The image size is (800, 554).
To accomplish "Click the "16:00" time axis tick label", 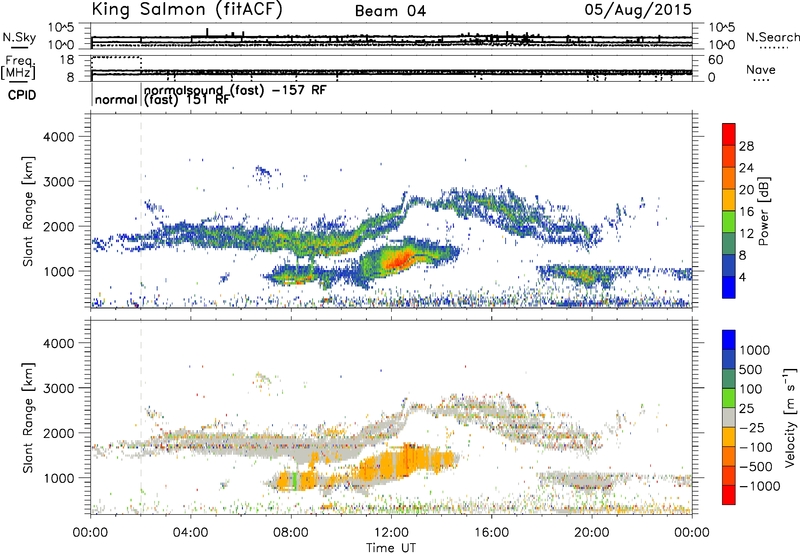I will click(x=491, y=533).
